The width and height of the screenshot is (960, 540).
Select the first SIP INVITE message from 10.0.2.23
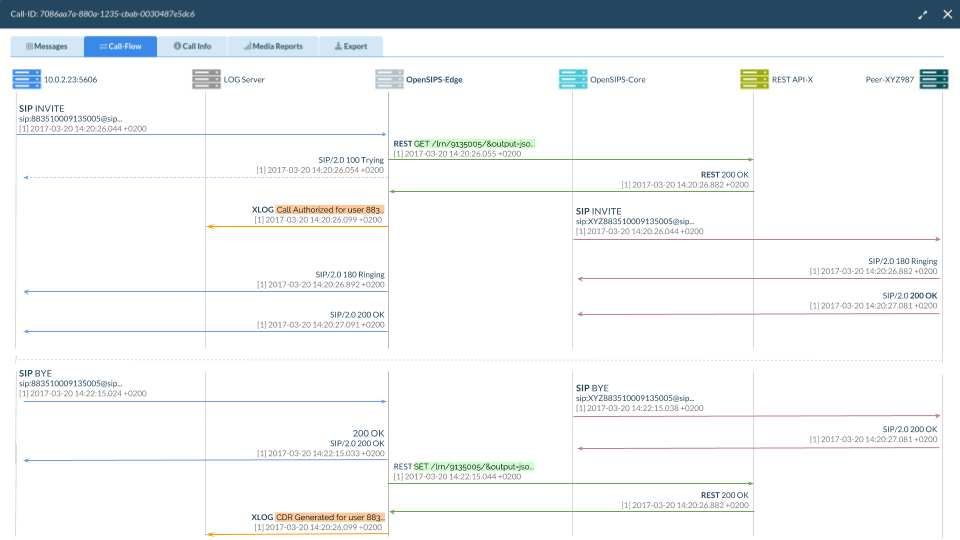click(x=40, y=108)
